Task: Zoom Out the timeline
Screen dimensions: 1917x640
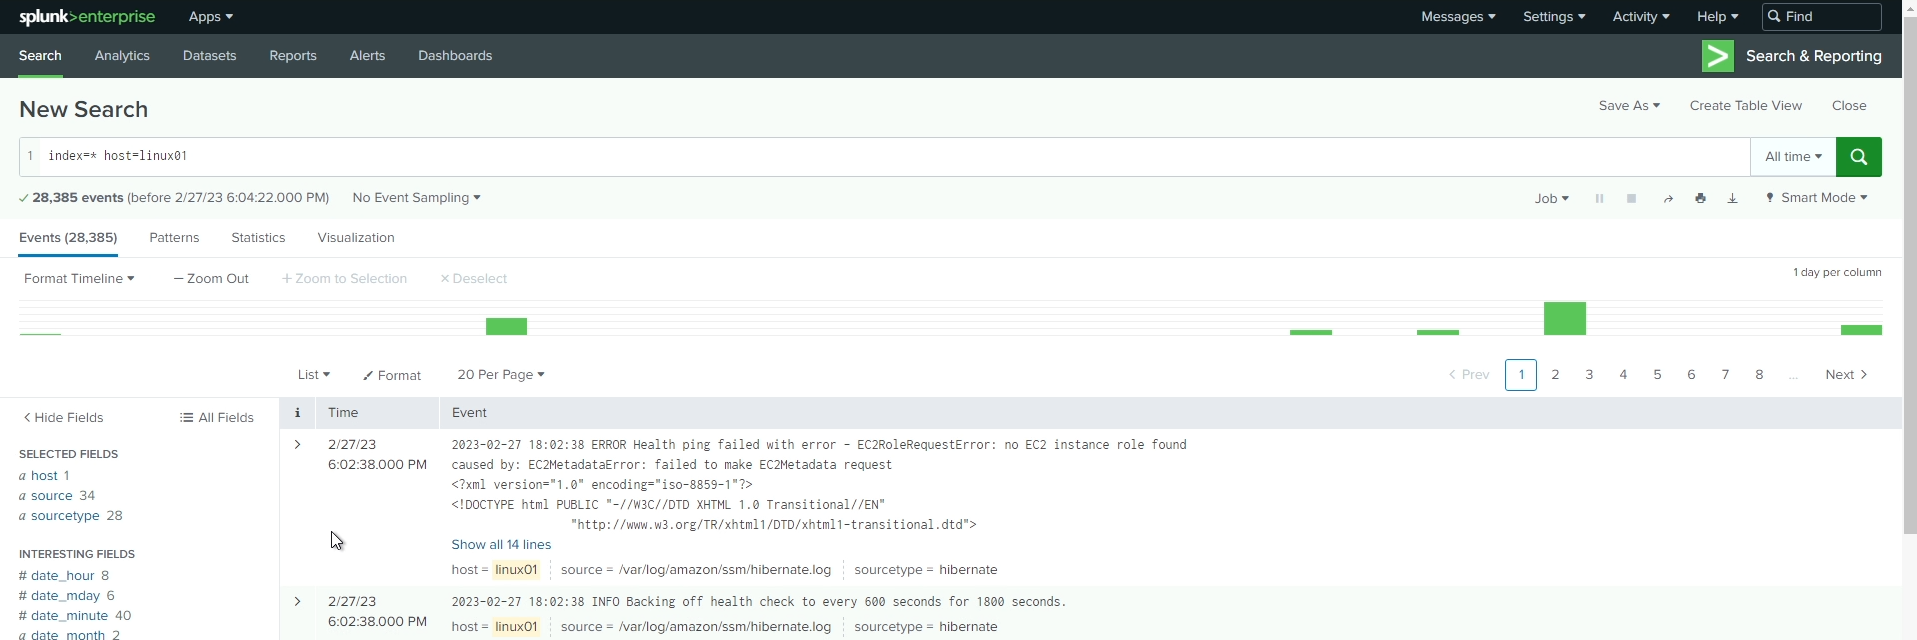Action: pyautogui.click(x=211, y=279)
